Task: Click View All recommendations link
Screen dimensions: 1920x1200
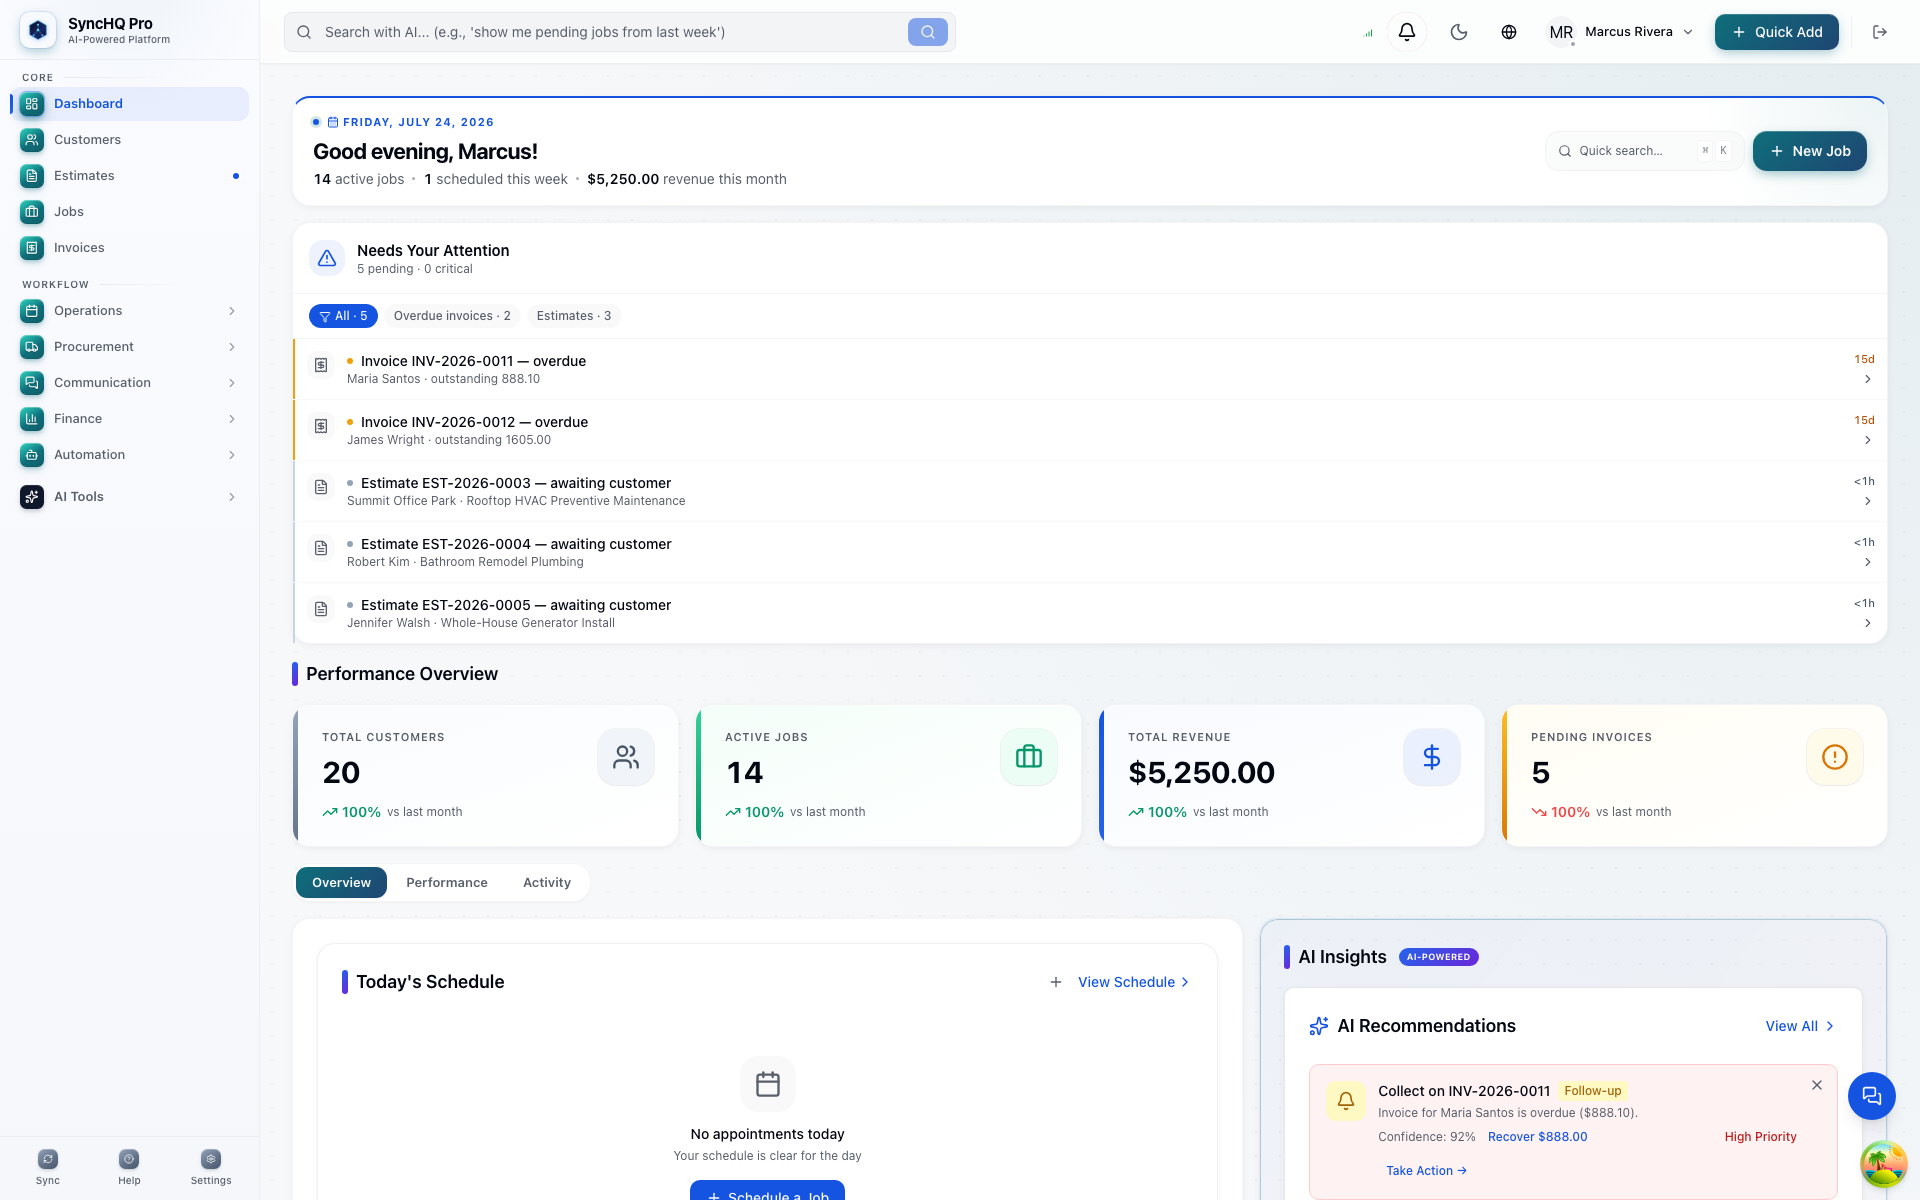Action: click(x=1800, y=1026)
